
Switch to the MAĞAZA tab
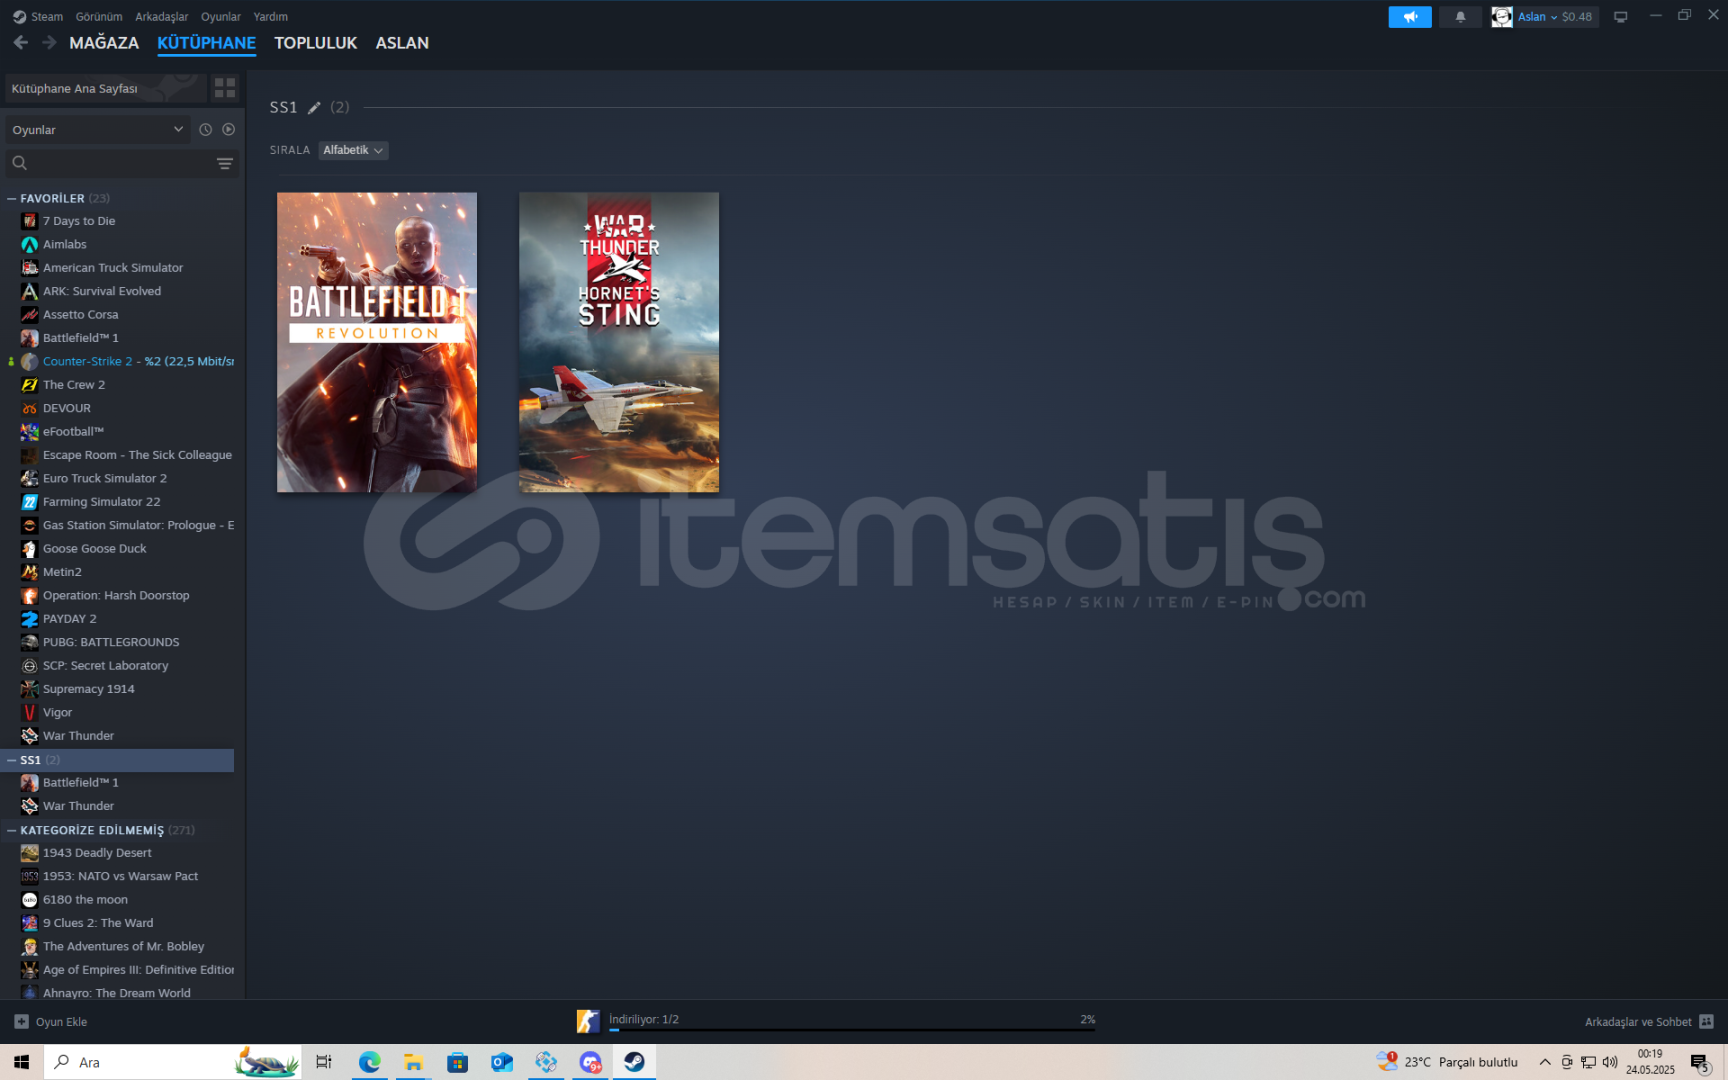104,43
